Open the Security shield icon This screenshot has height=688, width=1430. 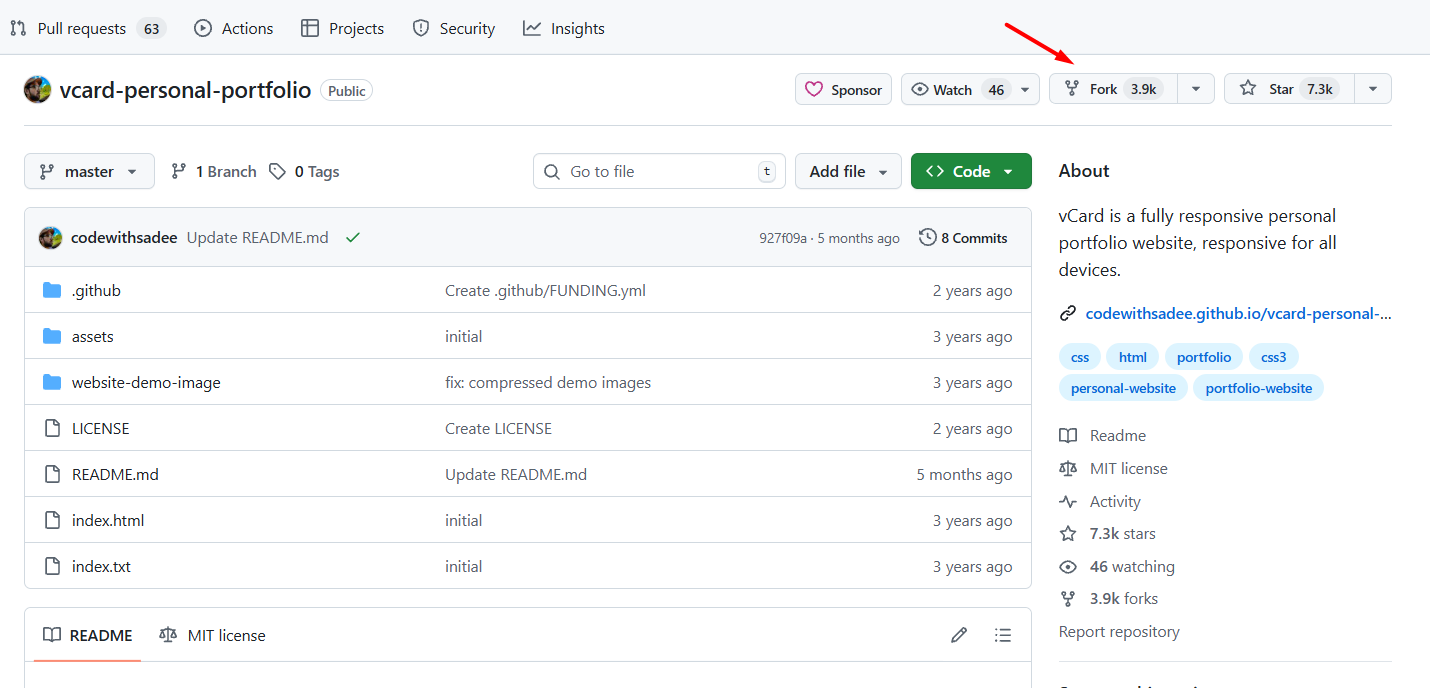[x=419, y=28]
